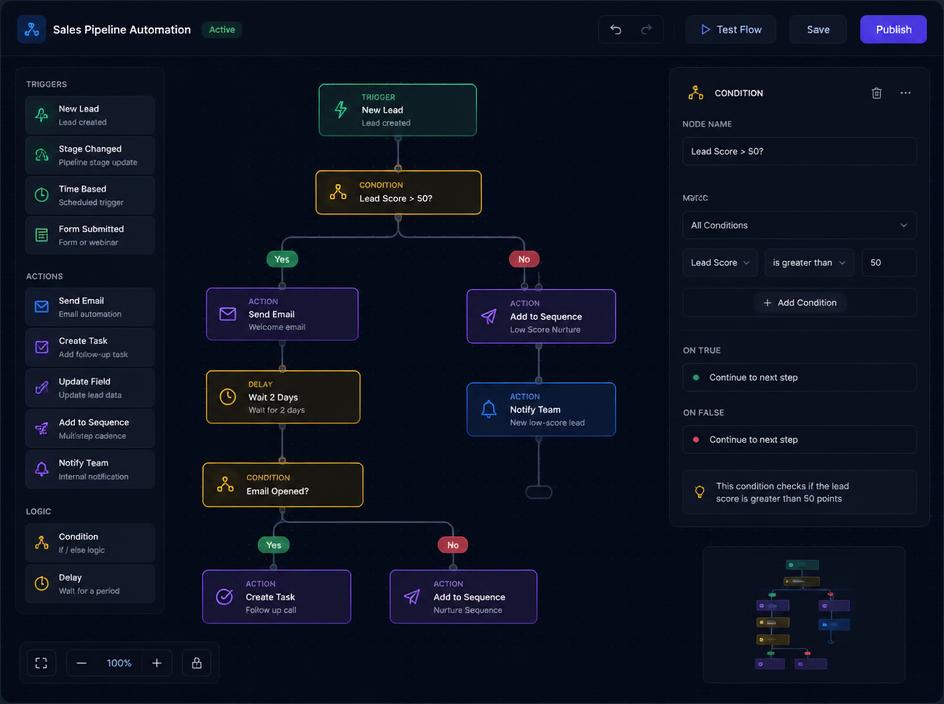
Task: Pick the Update Field action
Action: (90, 388)
